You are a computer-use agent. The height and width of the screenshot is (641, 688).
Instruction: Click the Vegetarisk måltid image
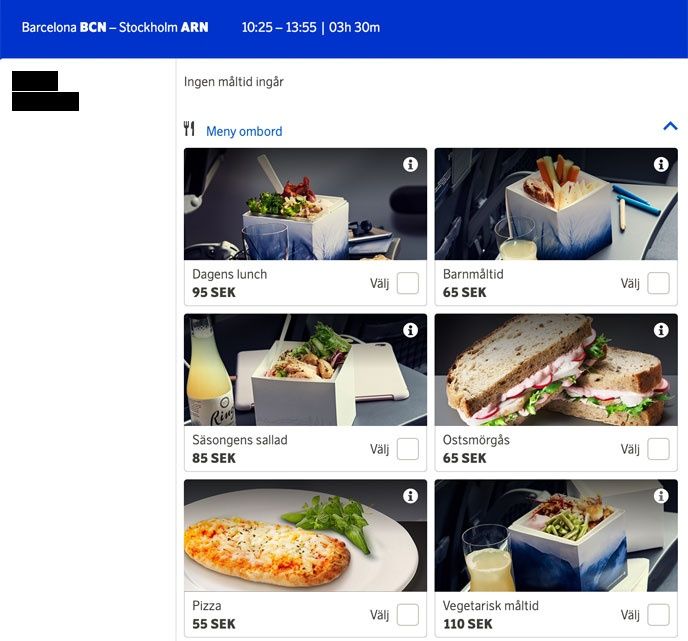coord(556,535)
